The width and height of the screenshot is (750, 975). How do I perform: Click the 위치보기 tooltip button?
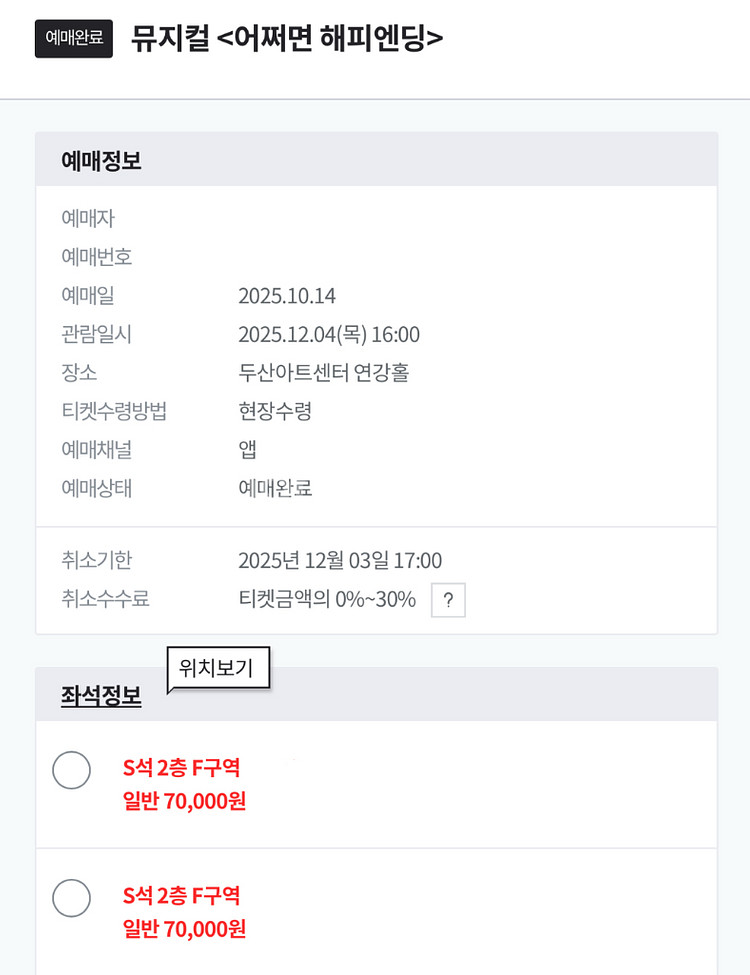tap(216, 668)
